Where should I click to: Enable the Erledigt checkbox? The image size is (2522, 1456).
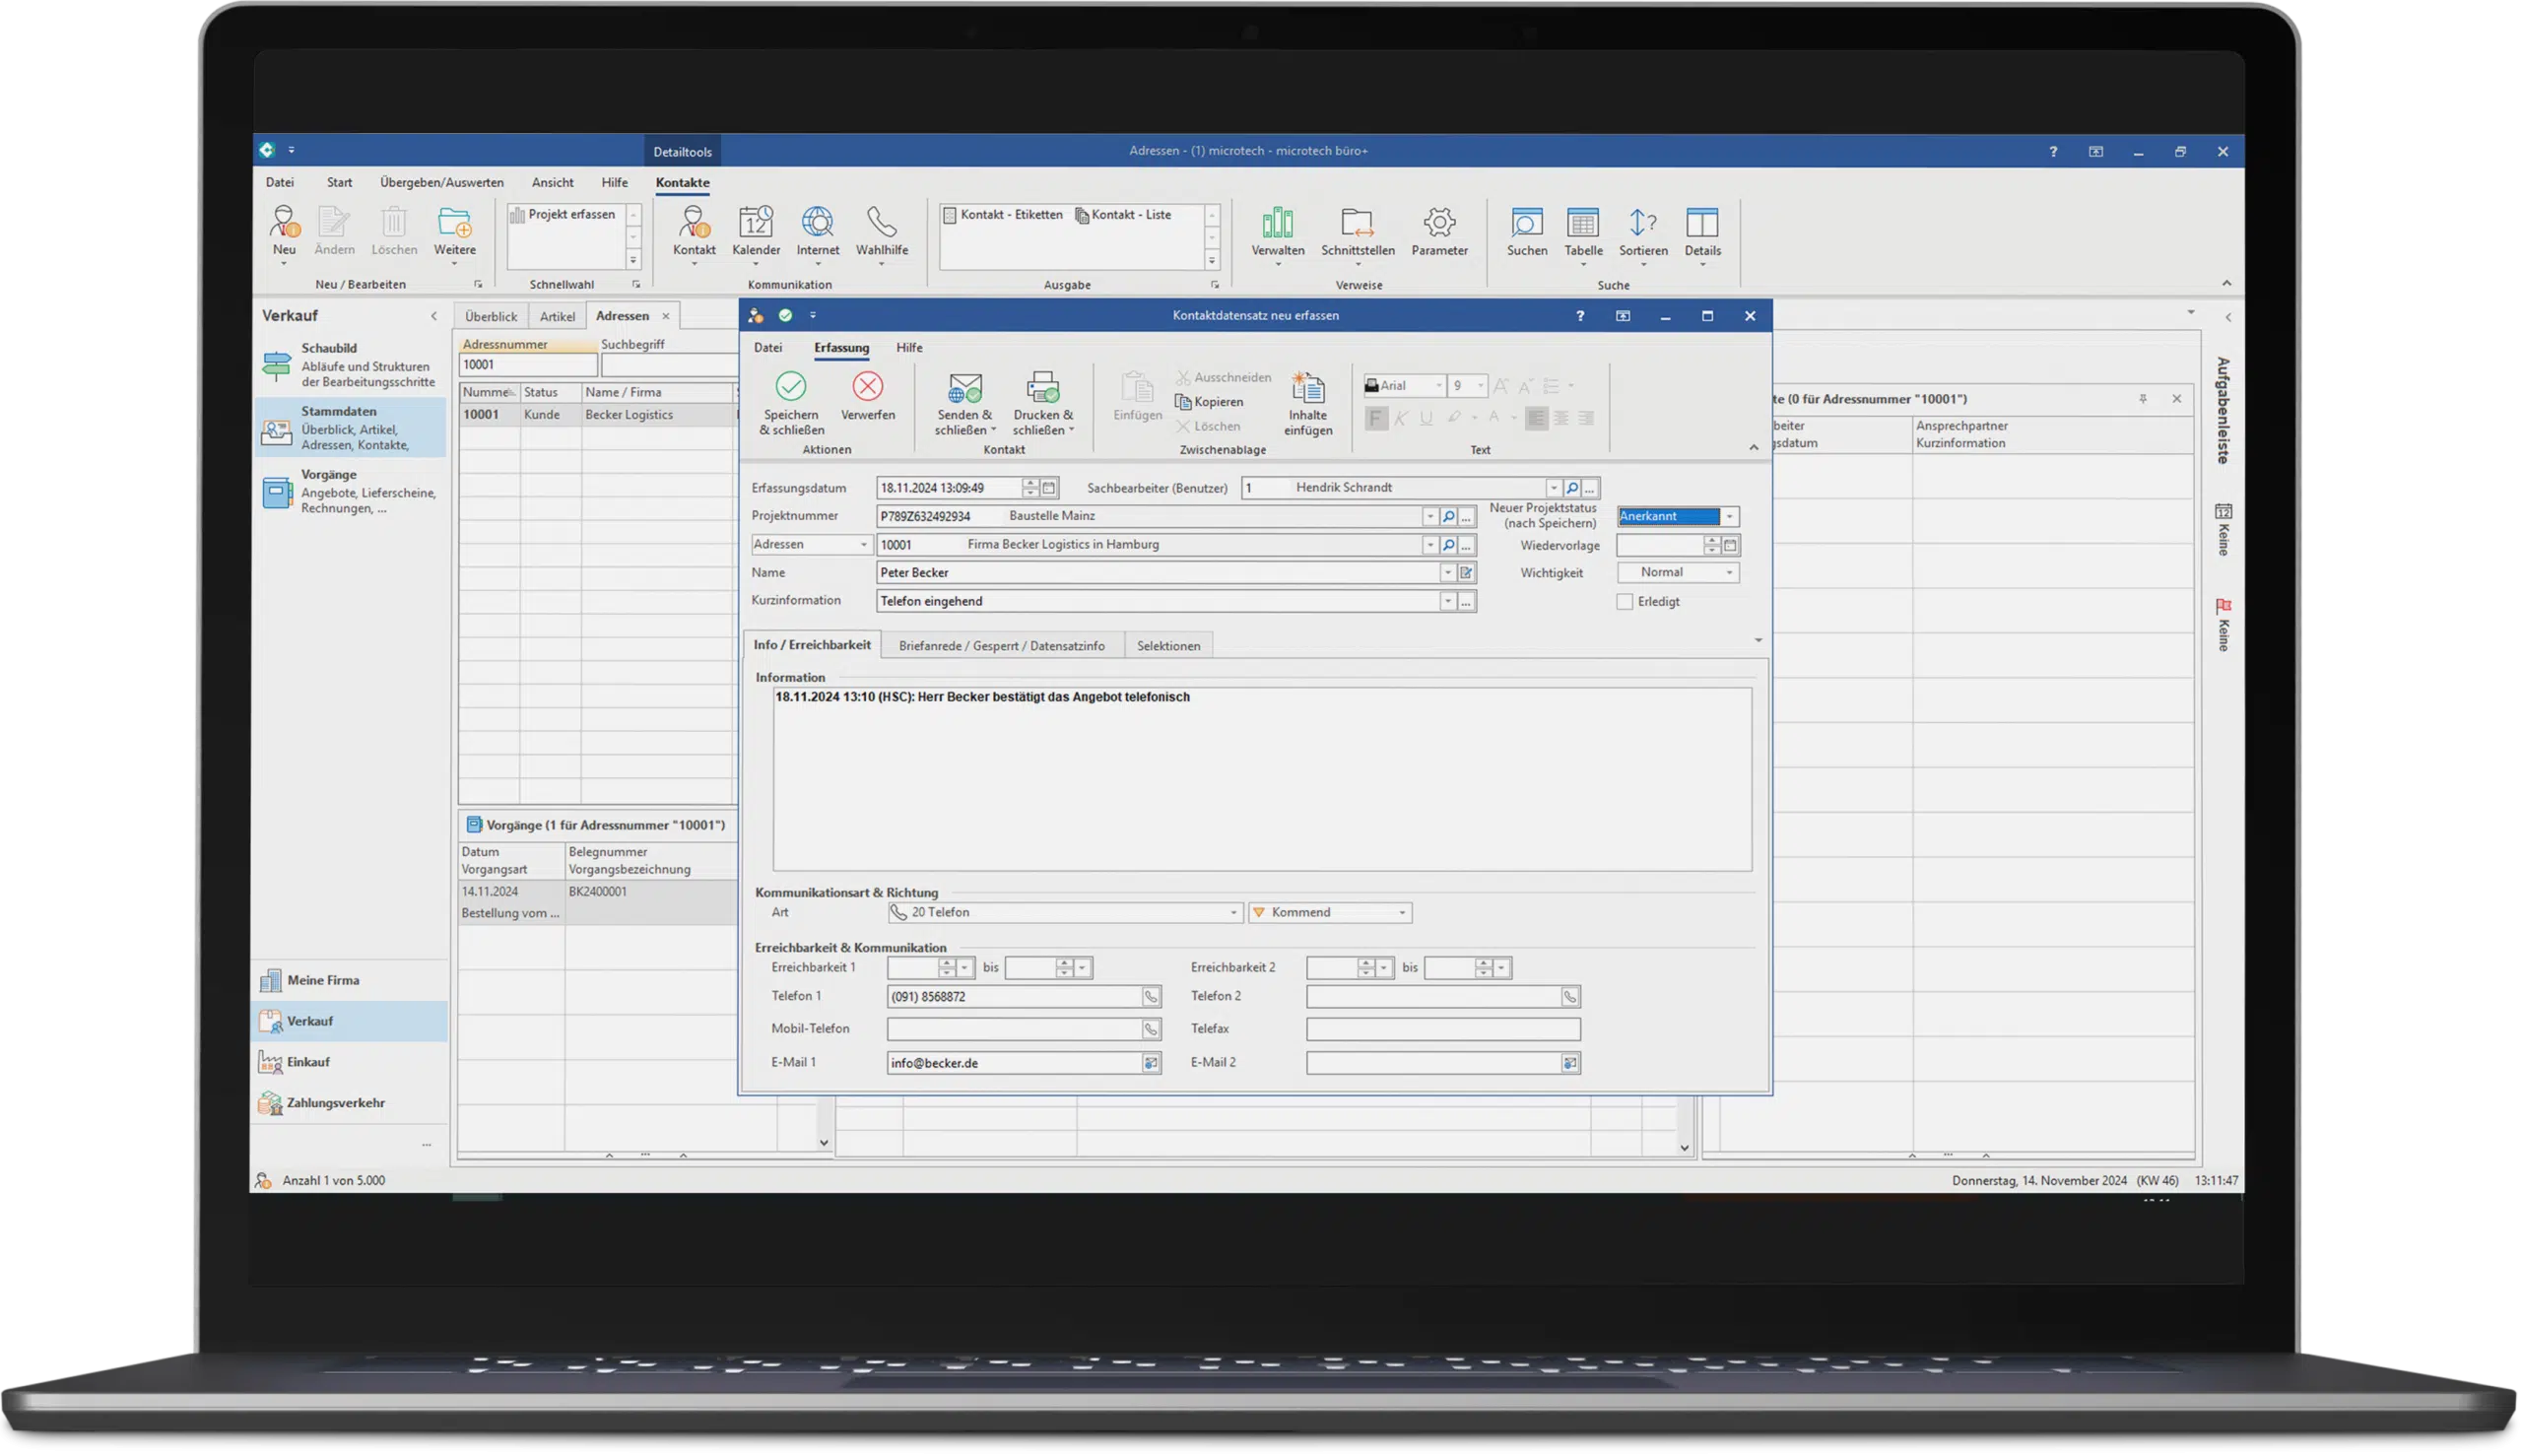[x=1625, y=602]
